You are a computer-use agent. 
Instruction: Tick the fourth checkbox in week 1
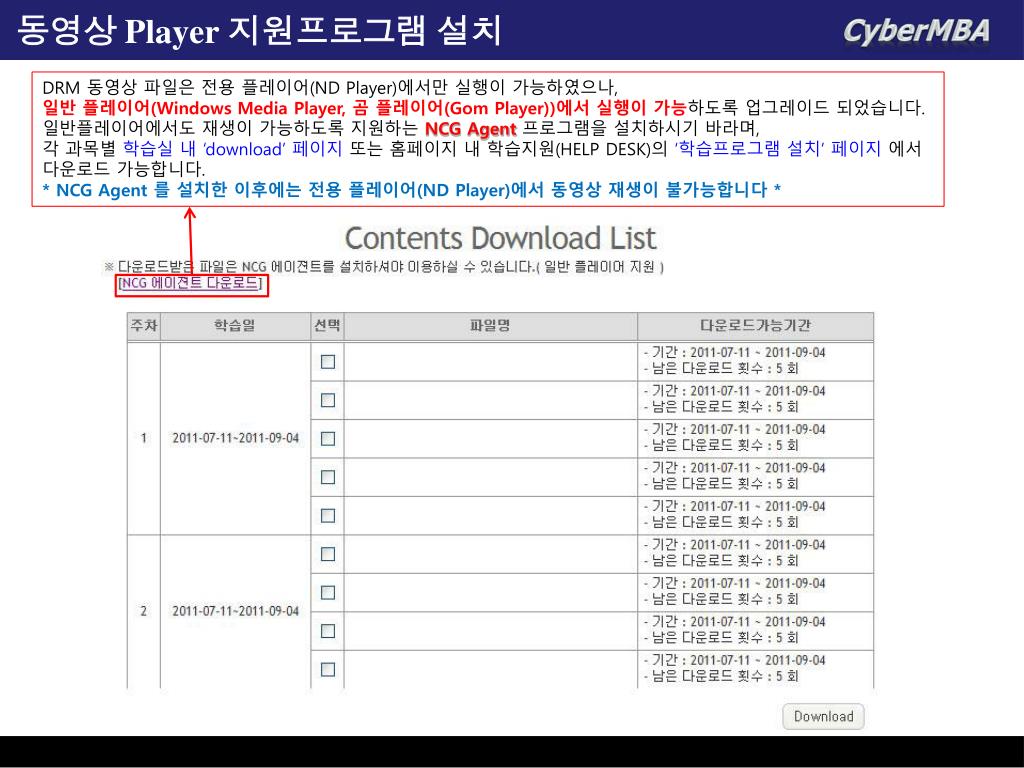(x=328, y=477)
